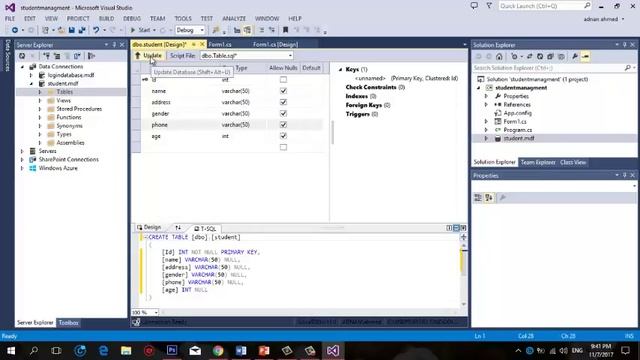The width and height of the screenshot is (640, 360).
Task: Click the Categorized icon in Properties panel
Action: [478, 198]
